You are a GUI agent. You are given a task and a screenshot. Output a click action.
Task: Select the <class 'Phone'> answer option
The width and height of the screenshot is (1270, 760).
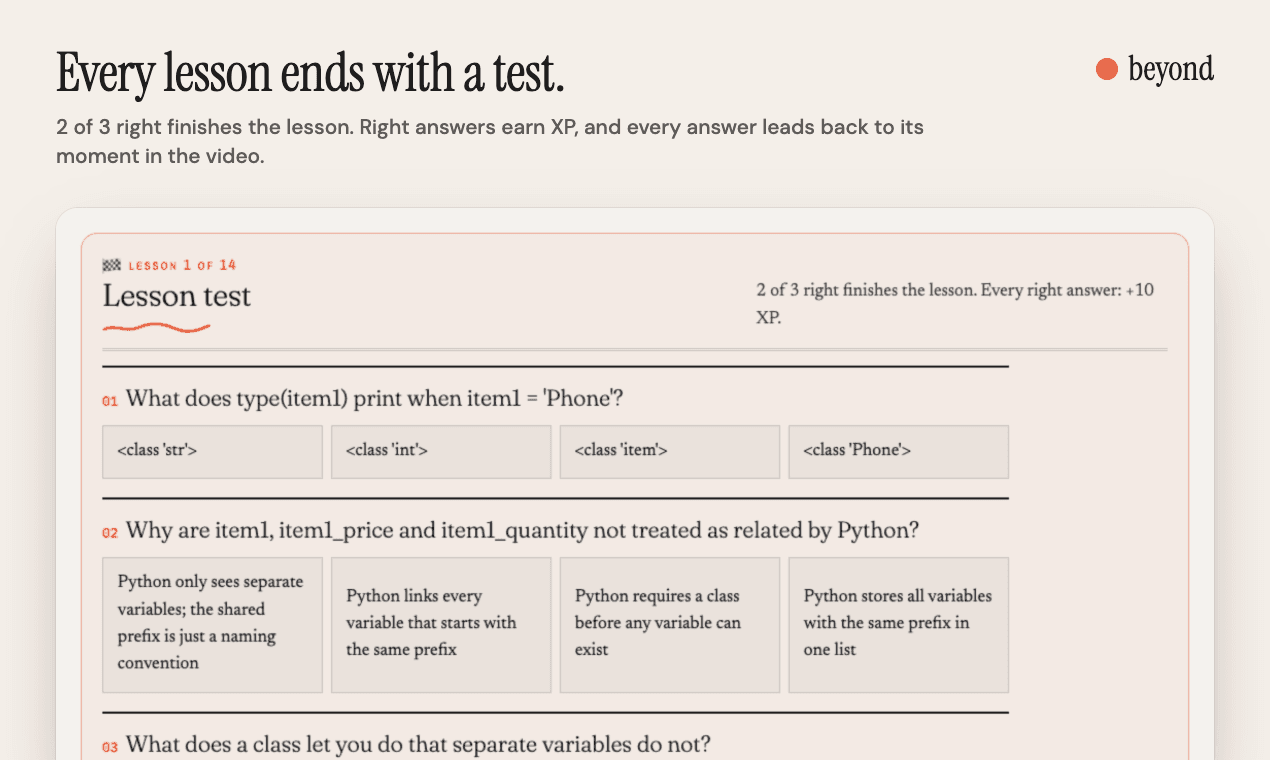(899, 452)
